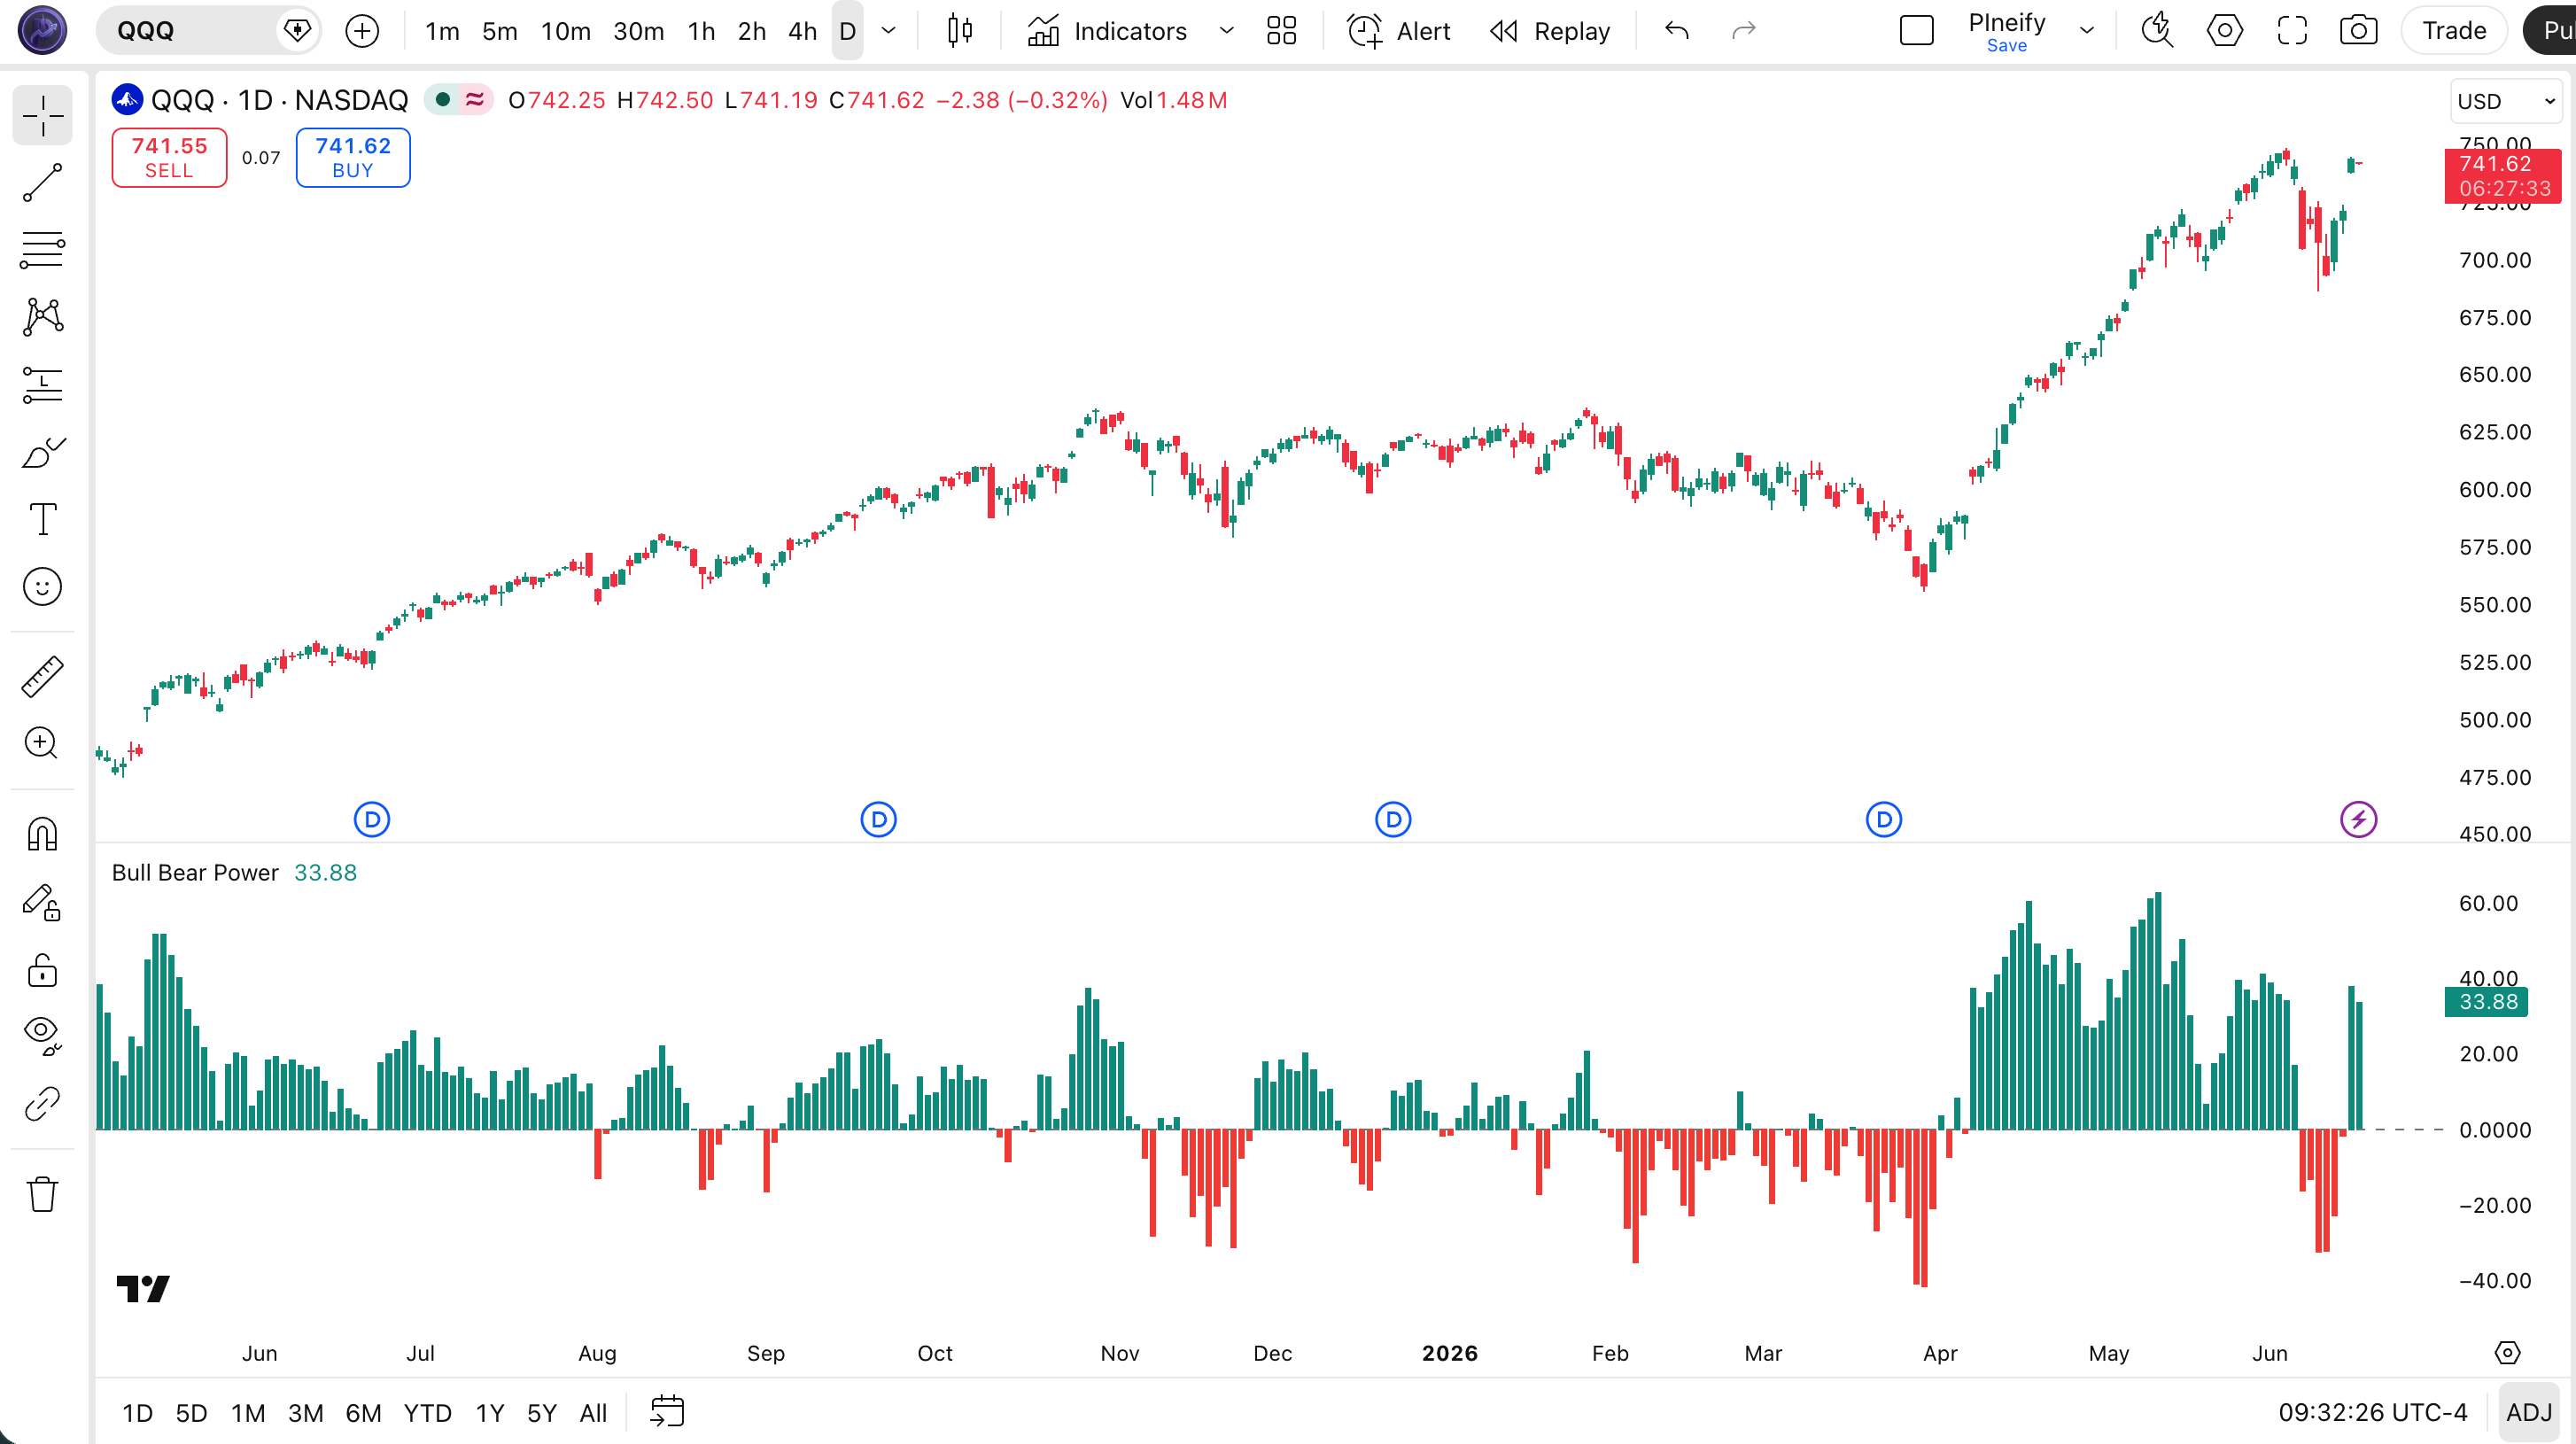Screen dimensions: 2576x1444
Task: Open the layout setup square icon
Action: [1916, 31]
